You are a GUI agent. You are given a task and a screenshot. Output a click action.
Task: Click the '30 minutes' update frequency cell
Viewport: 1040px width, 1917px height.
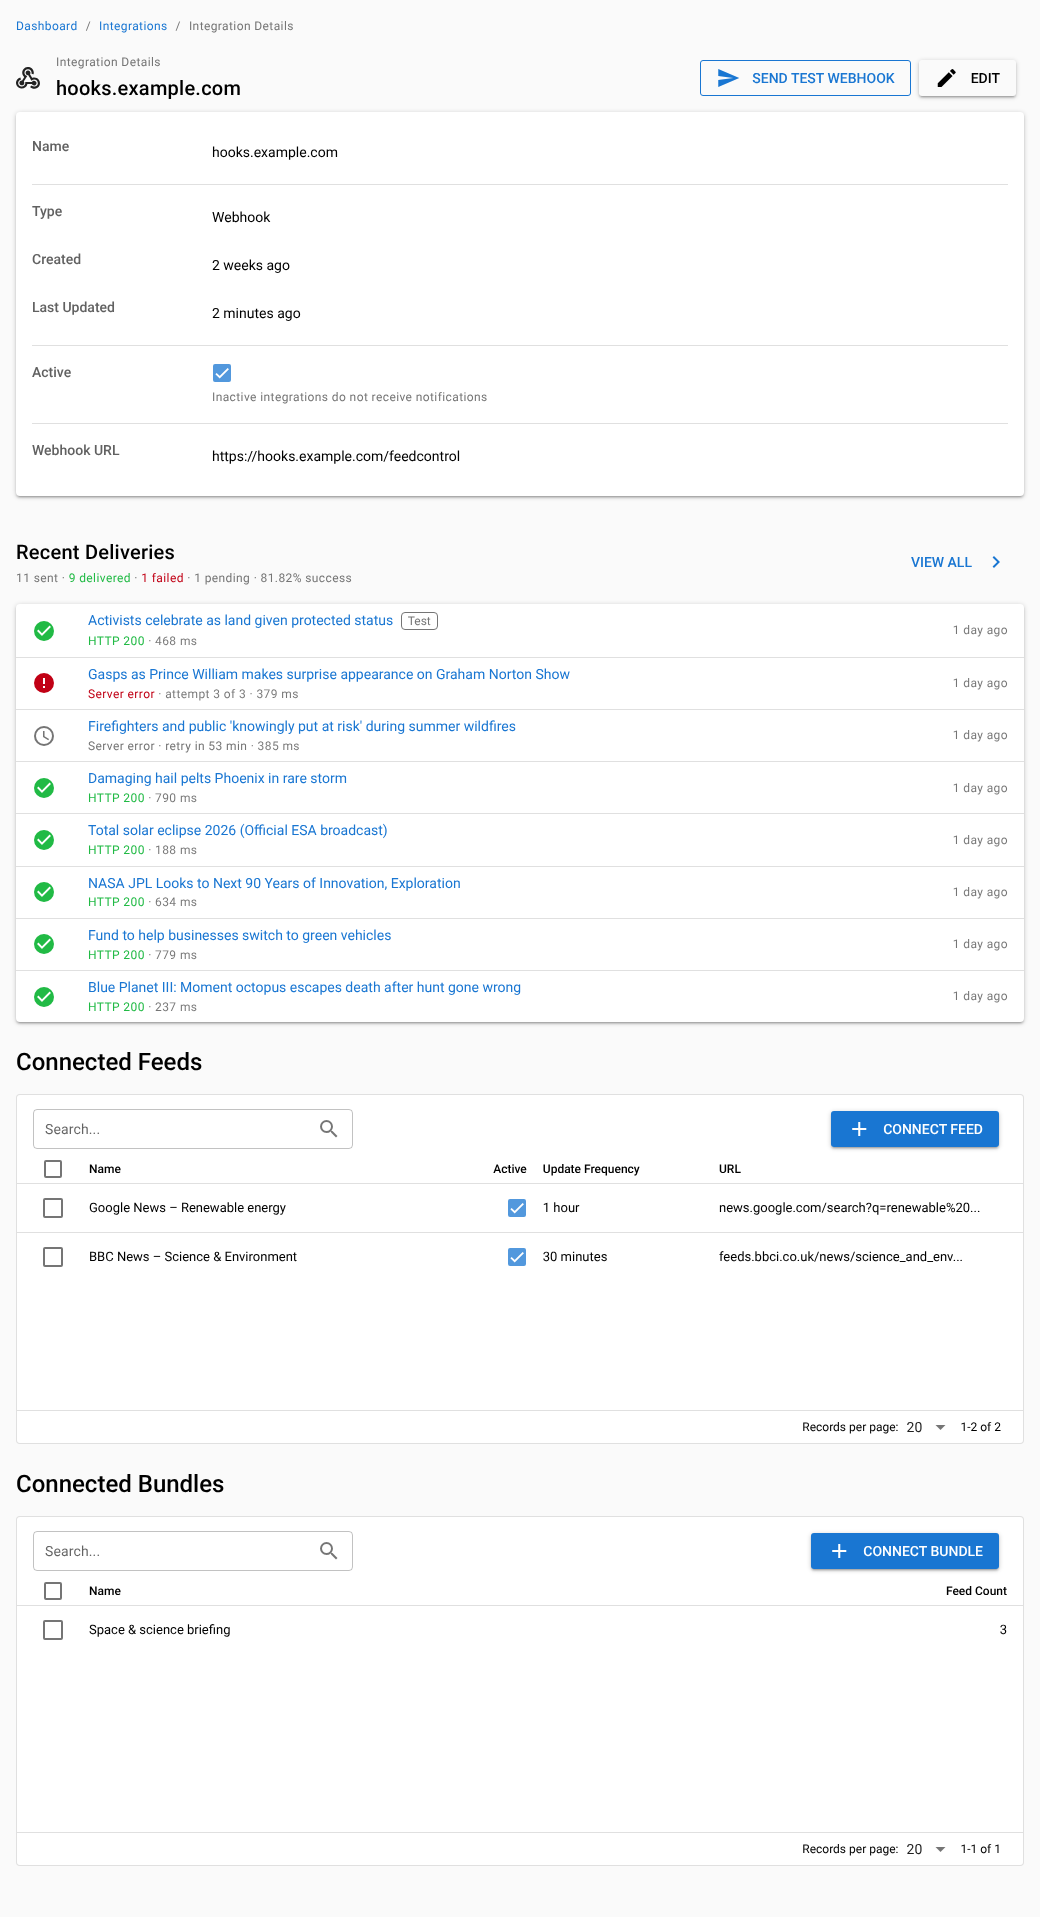(x=575, y=1257)
